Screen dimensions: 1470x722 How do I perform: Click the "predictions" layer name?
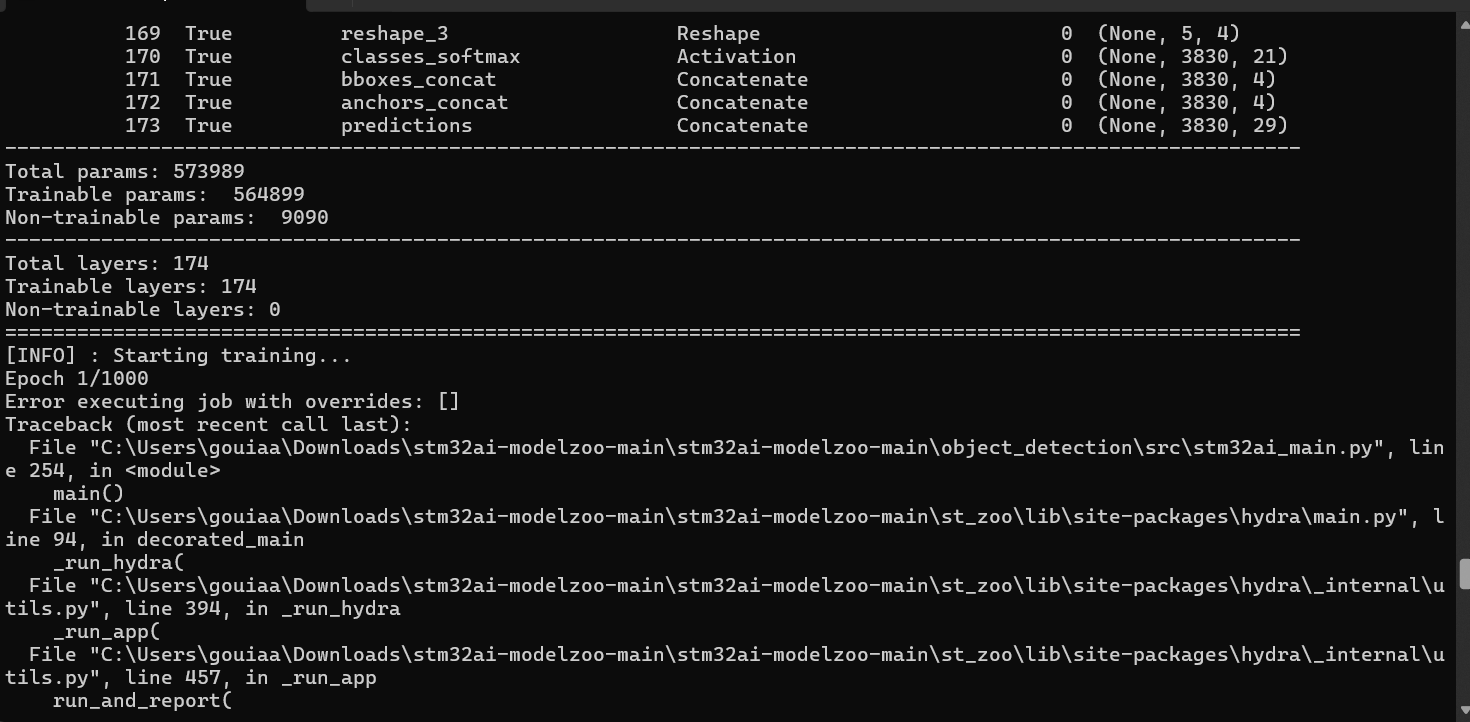tap(406, 126)
